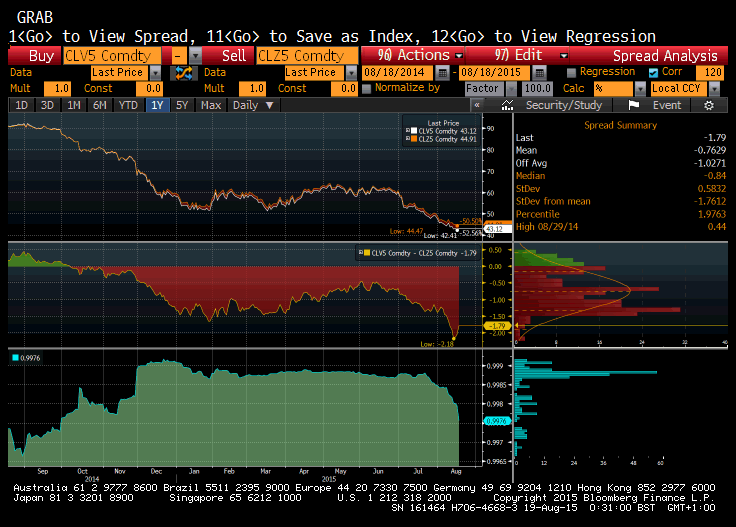This screenshot has height=527, width=736.
Task: Click the Sell button
Action: (229, 56)
